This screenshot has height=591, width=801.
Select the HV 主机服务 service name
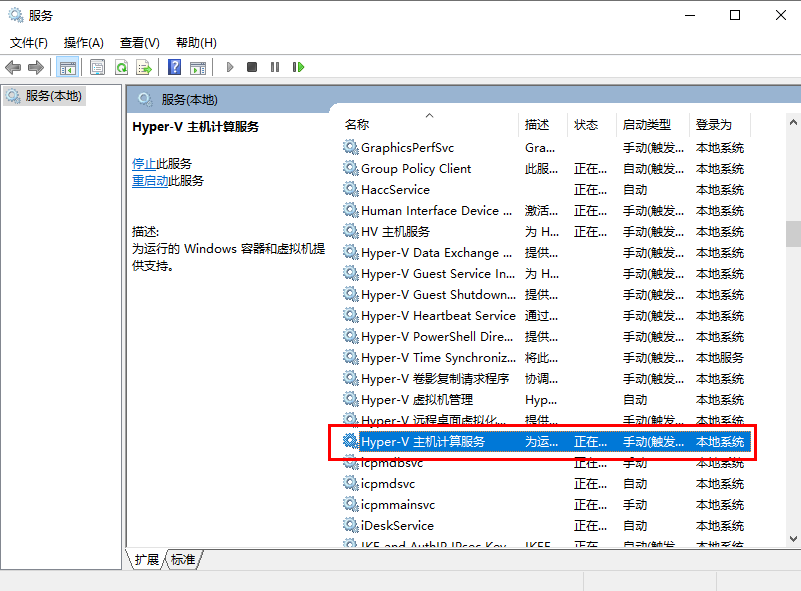[395, 232]
